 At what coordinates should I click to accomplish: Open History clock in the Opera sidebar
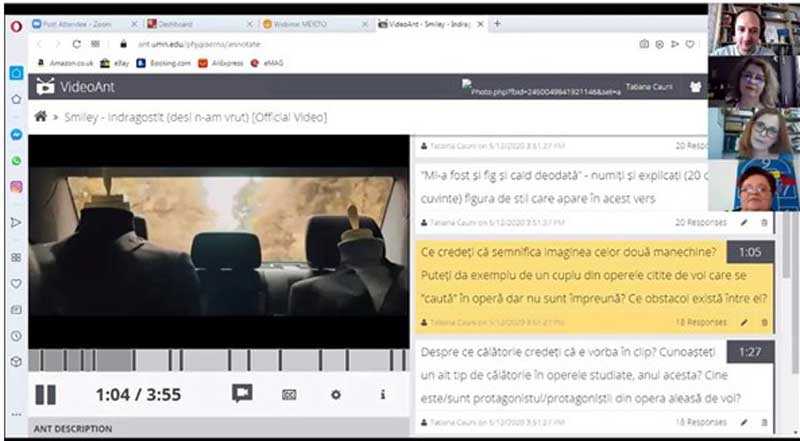pos(16,336)
